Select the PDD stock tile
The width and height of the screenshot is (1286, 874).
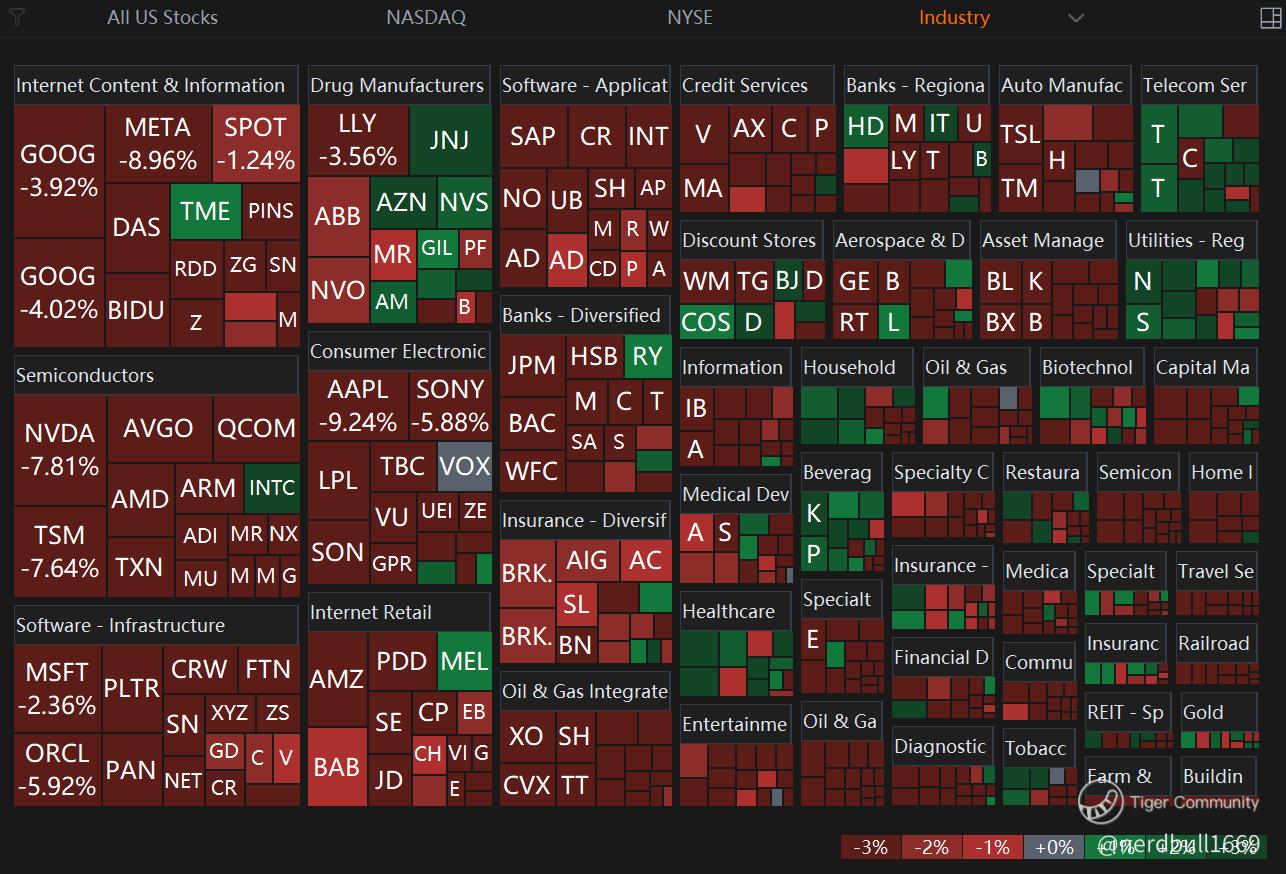point(403,662)
